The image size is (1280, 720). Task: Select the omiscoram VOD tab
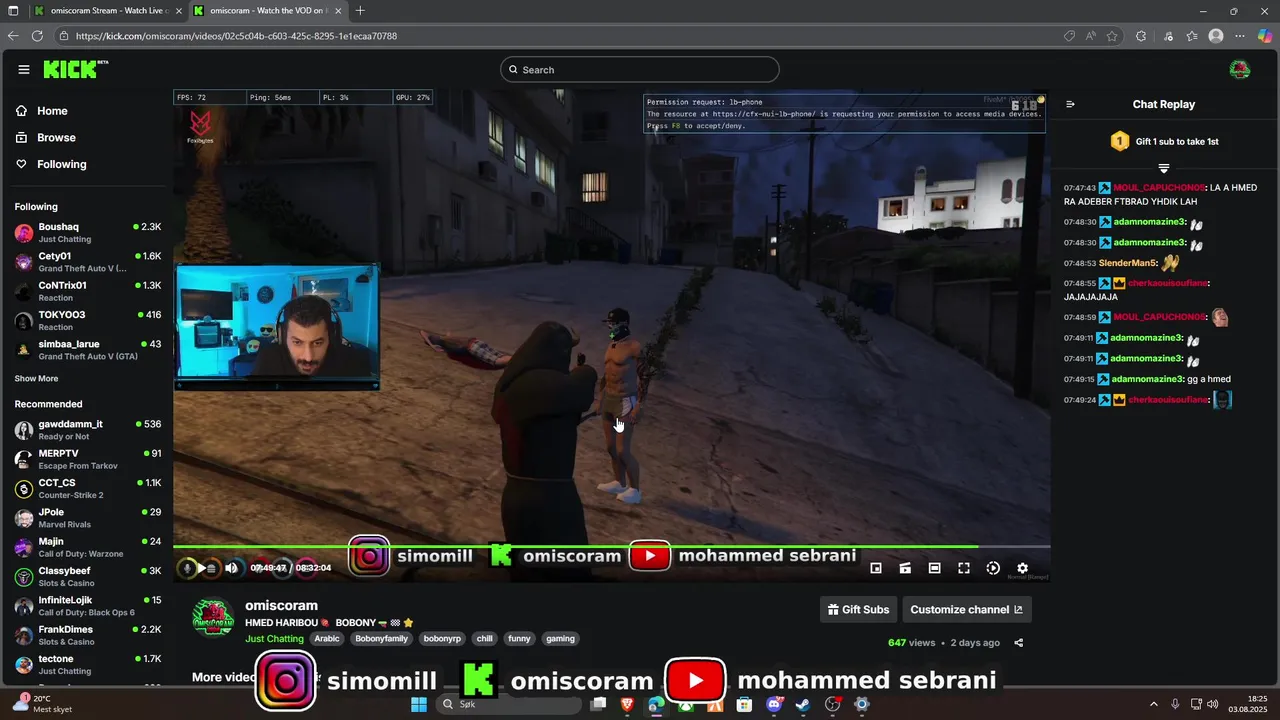coord(267,11)
